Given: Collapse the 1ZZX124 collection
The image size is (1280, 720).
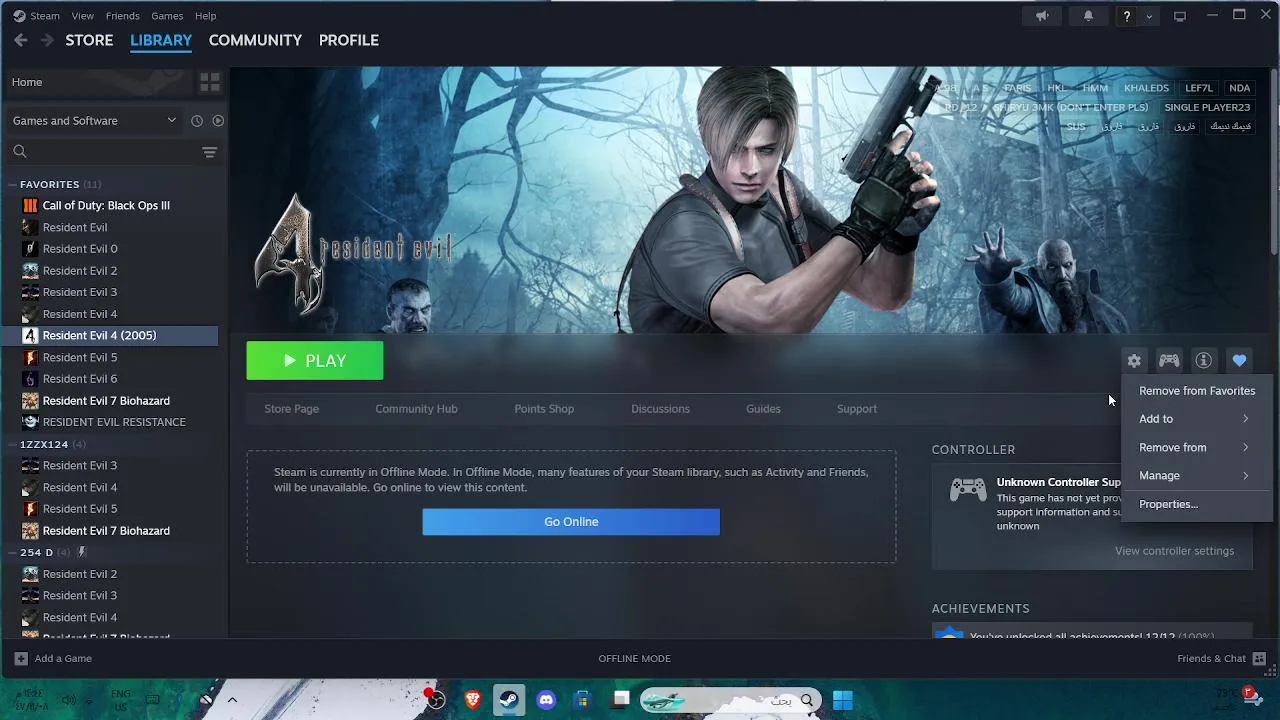Looking at the screenshot, I should [x=12, y=444].
